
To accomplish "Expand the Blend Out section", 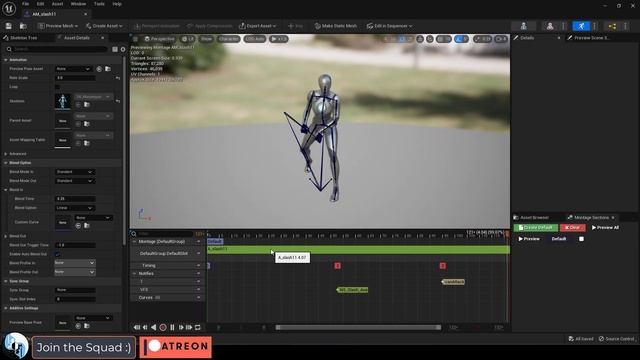I will tap(6, 236).
